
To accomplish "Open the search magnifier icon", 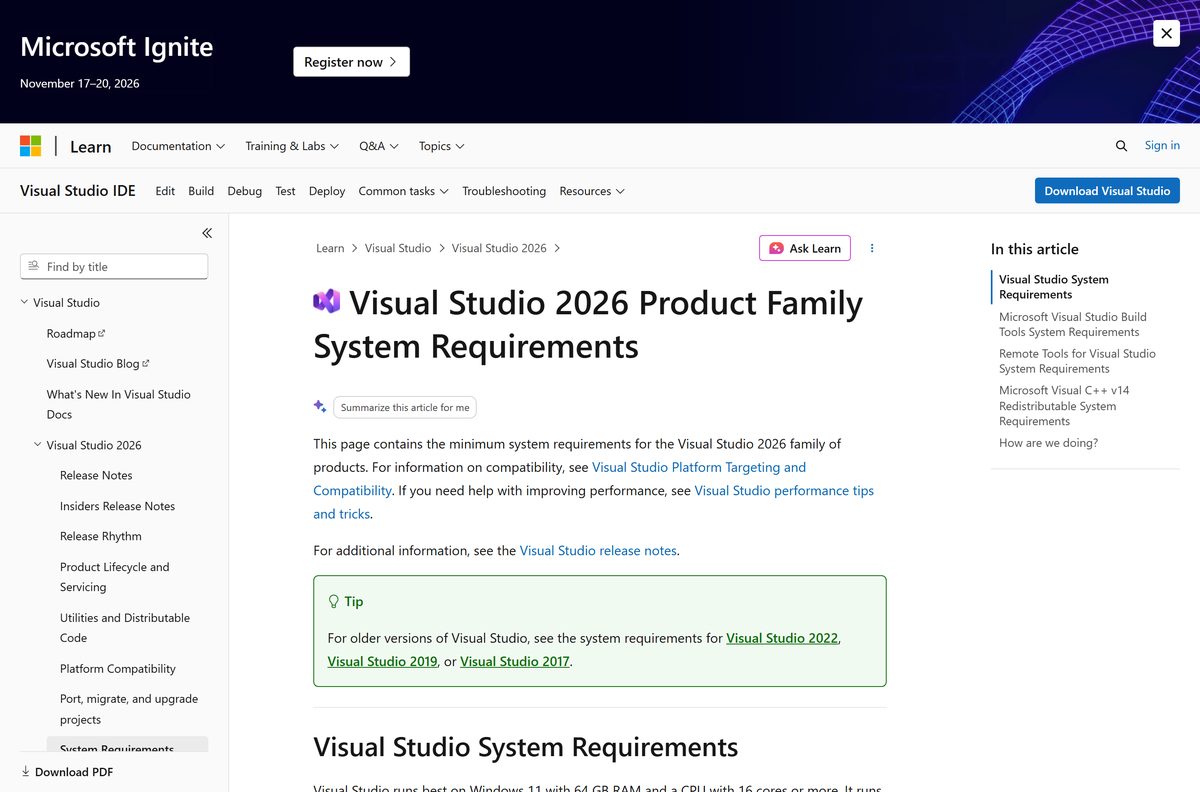I will (1121, 146).
